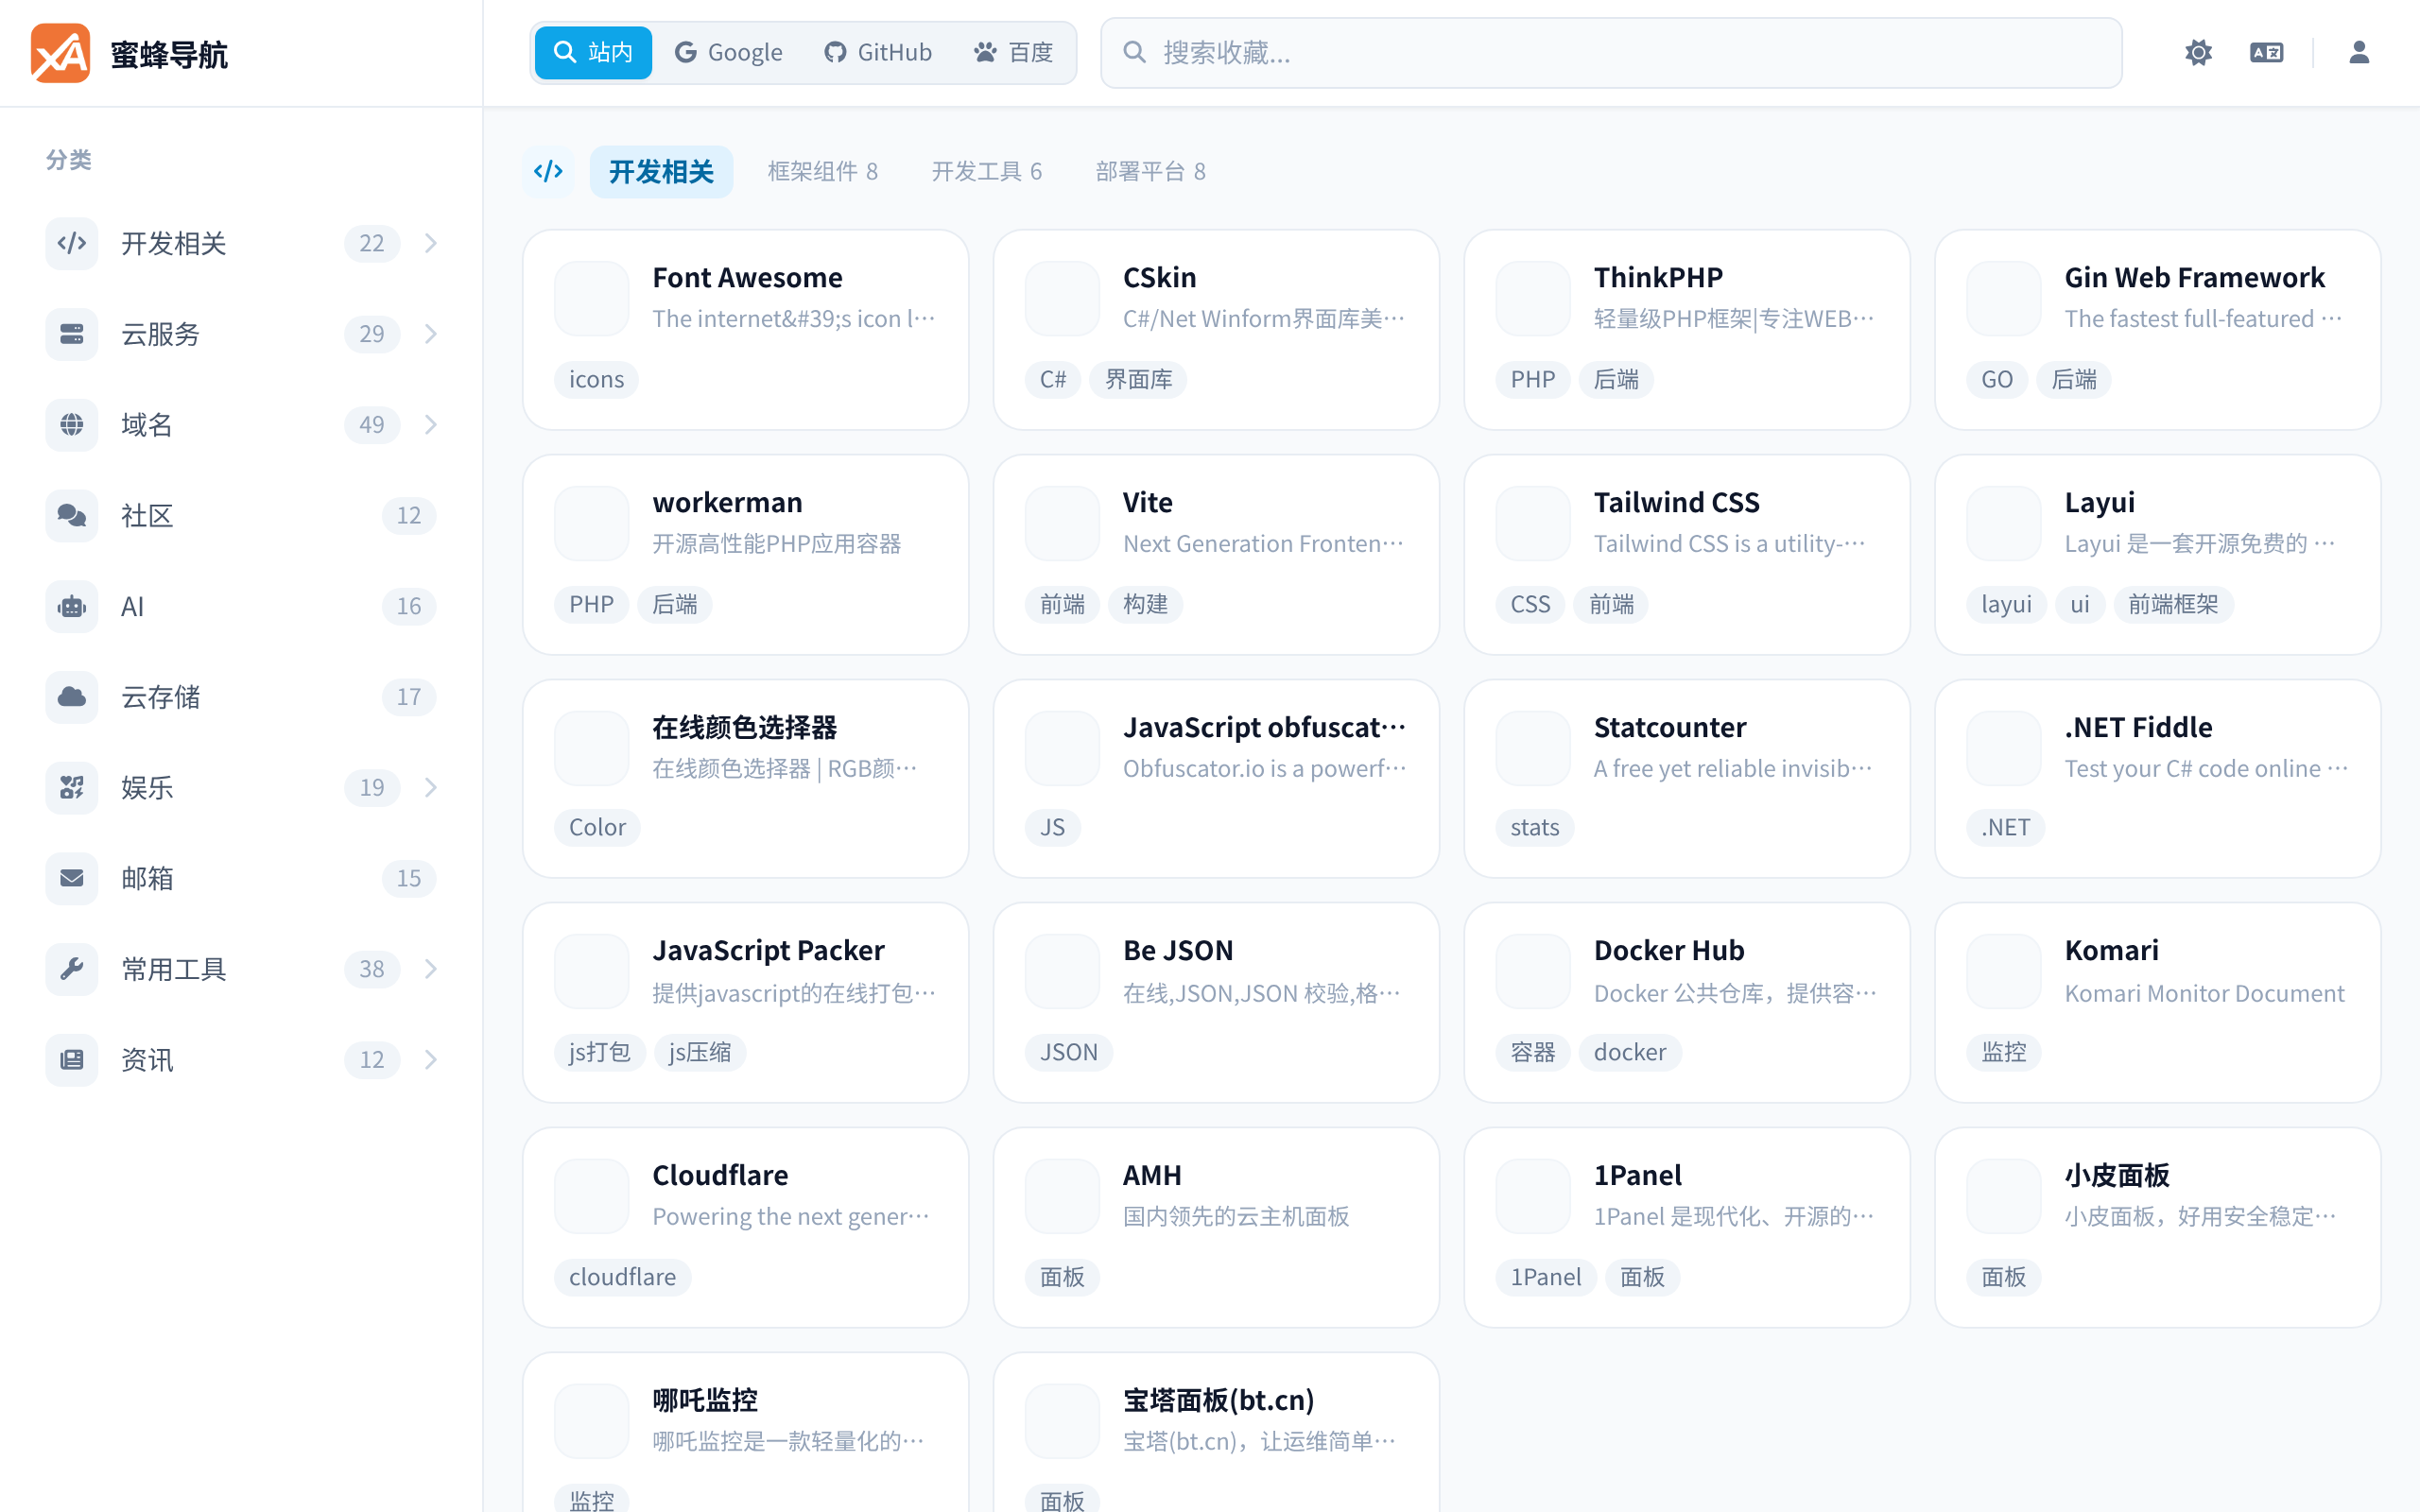The height and width of the screenshot is (1512, 2420).
Task: Click the 娱乐 icon in sidebar
Action: (72, 787)
